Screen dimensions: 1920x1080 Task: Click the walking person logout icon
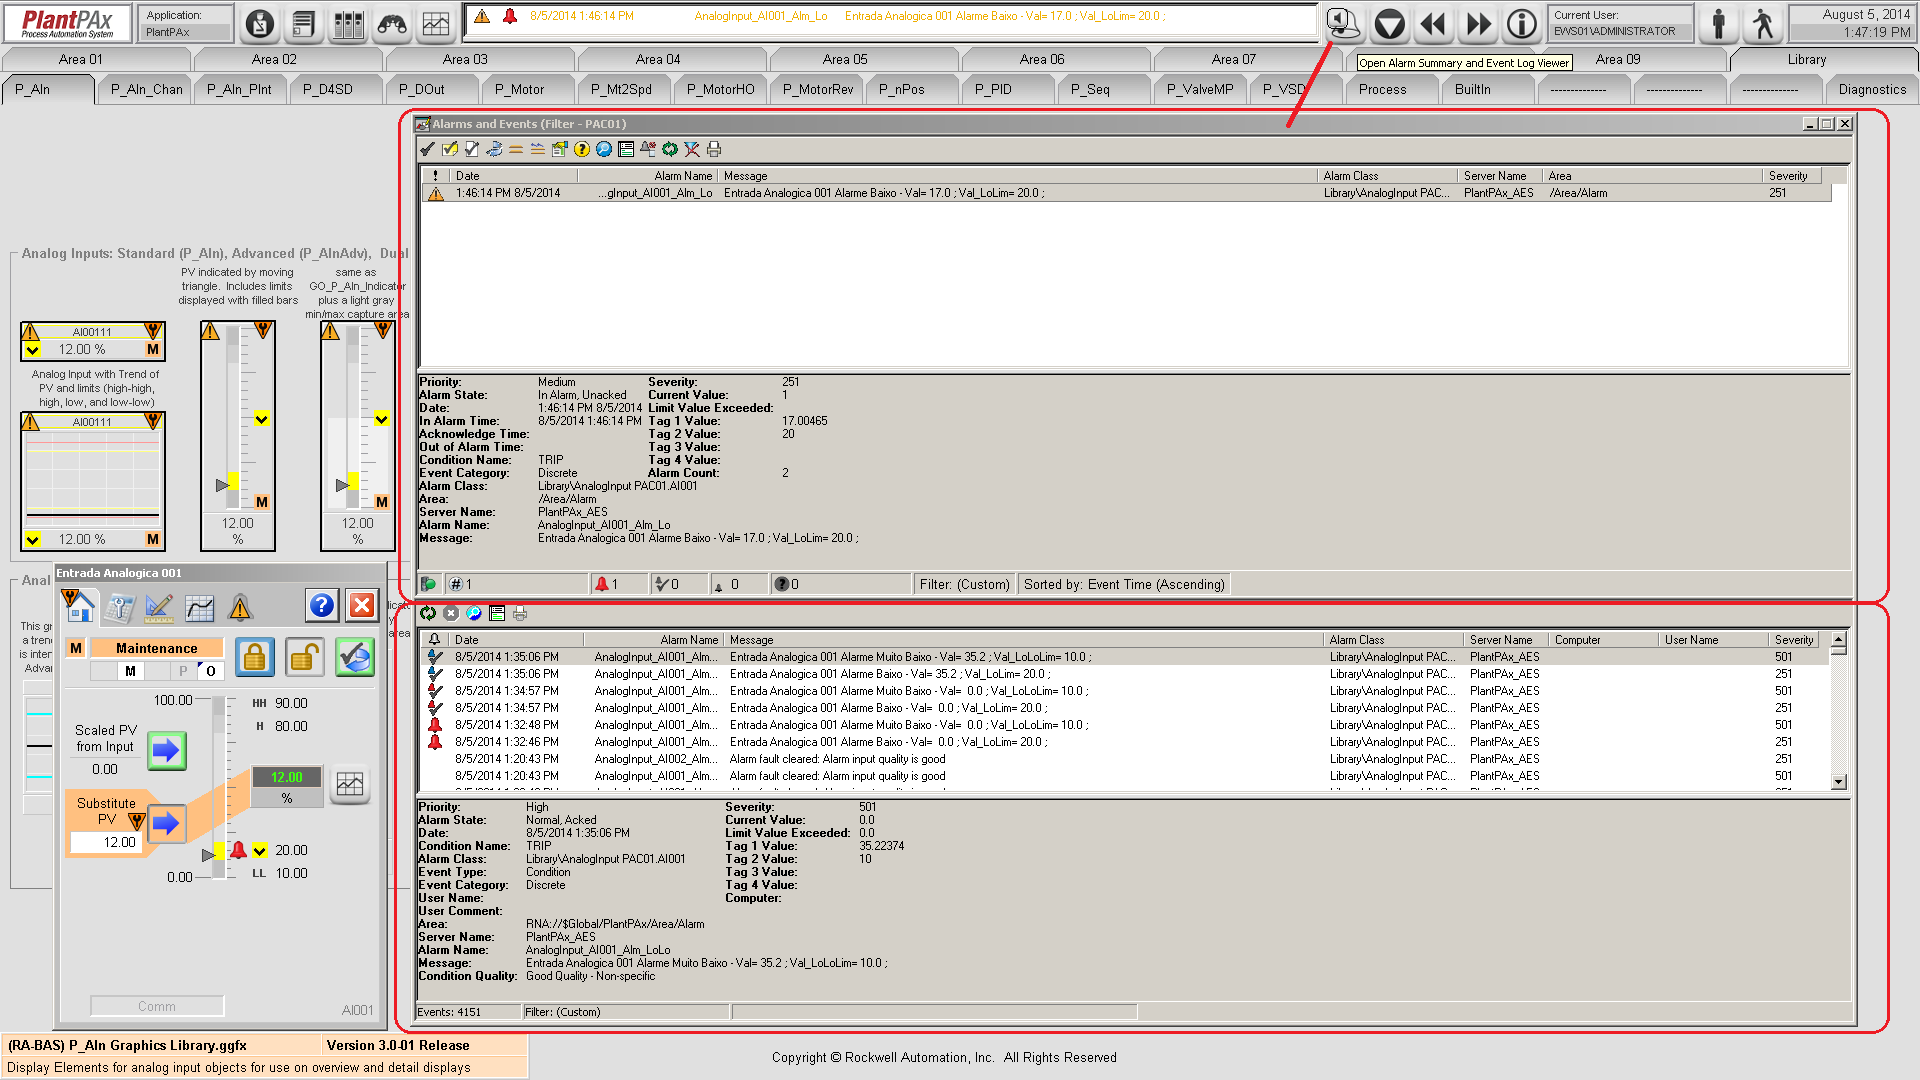[1763, 24]
